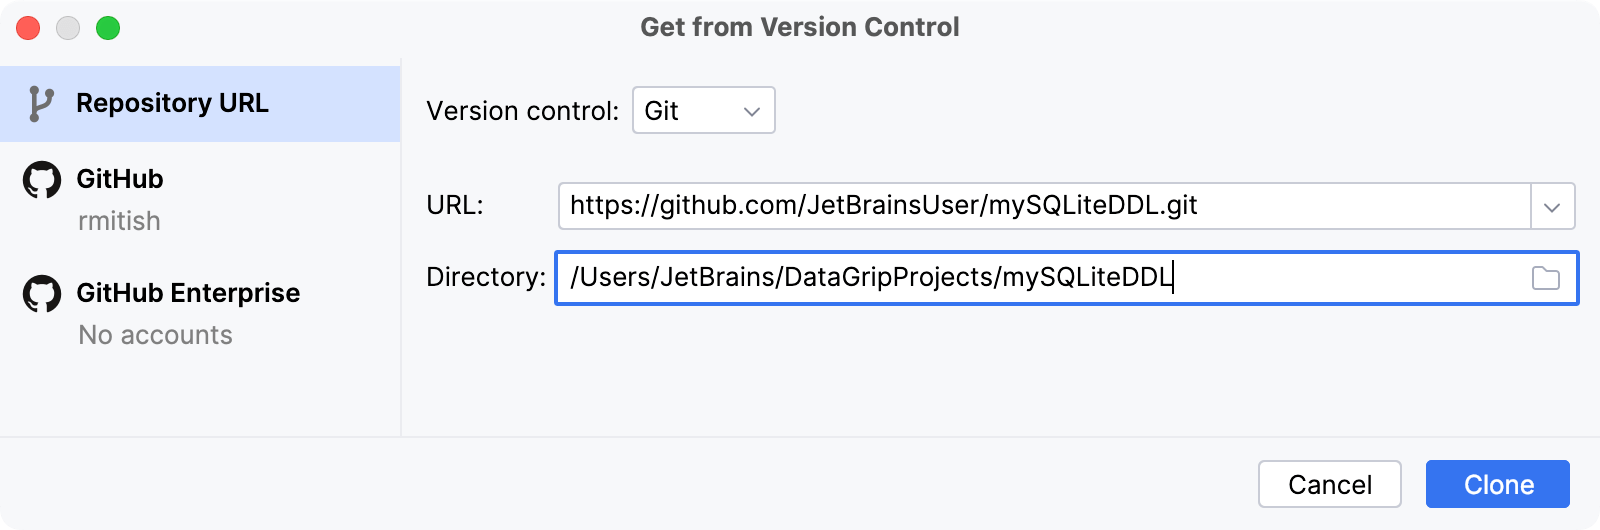Click the green zoom window button
The width and height of the screenshot is (1600, 530).
coord(108,28)
